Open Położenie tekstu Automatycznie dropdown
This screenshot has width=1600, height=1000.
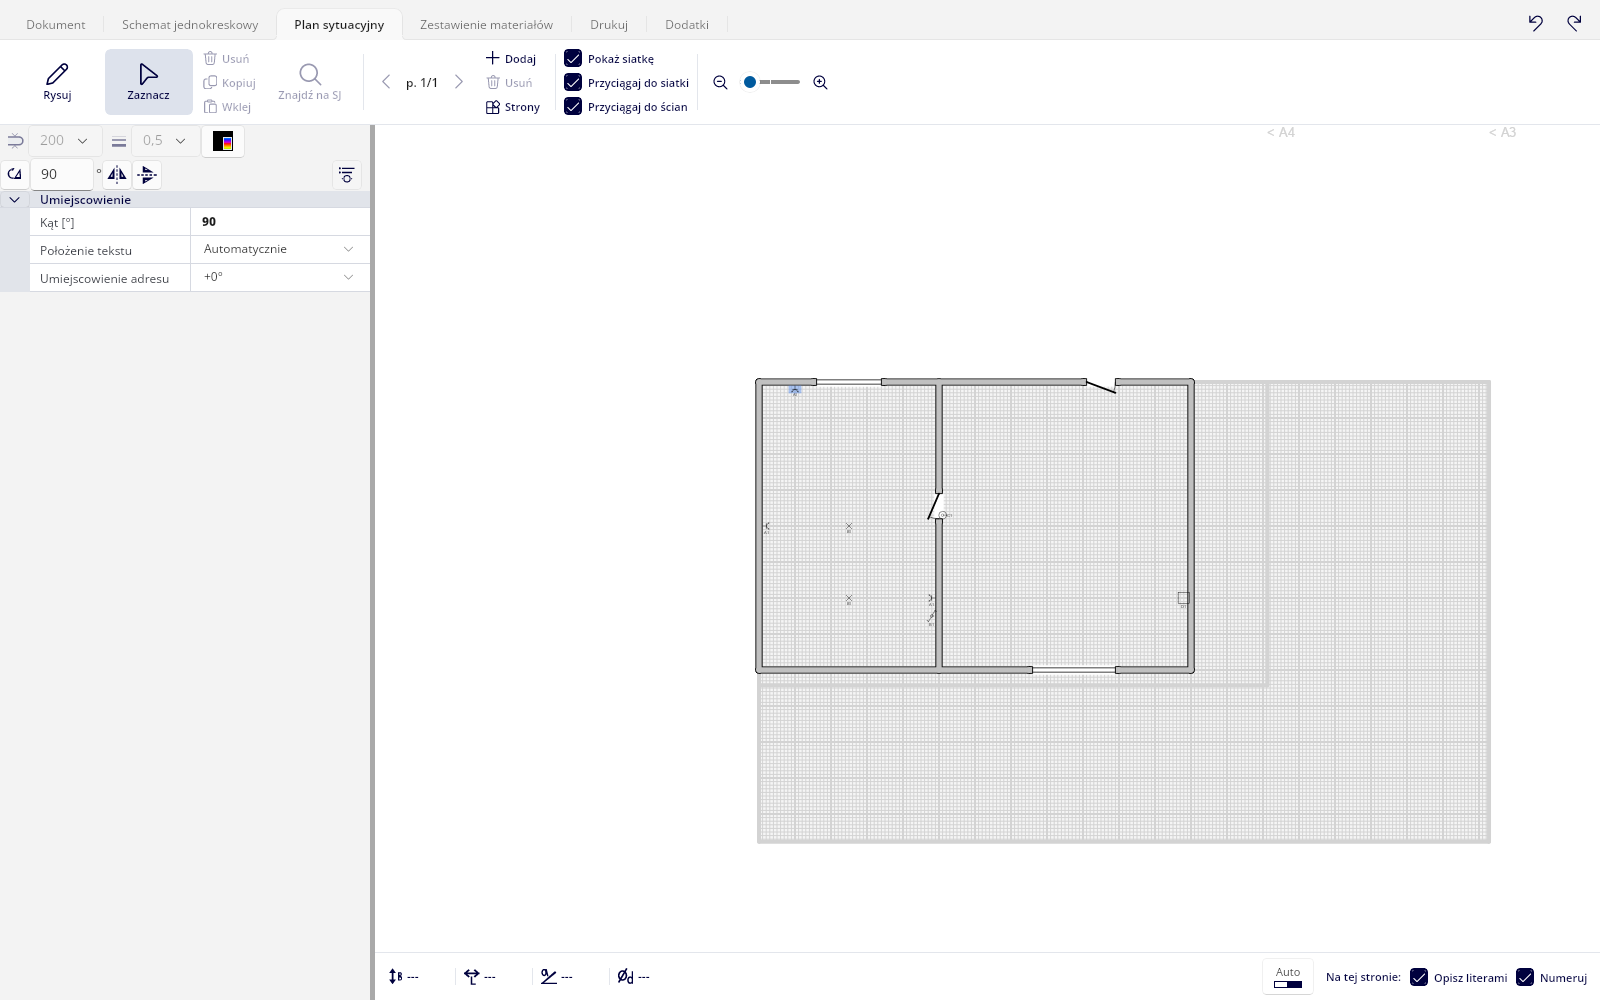(x=280, y=249)
